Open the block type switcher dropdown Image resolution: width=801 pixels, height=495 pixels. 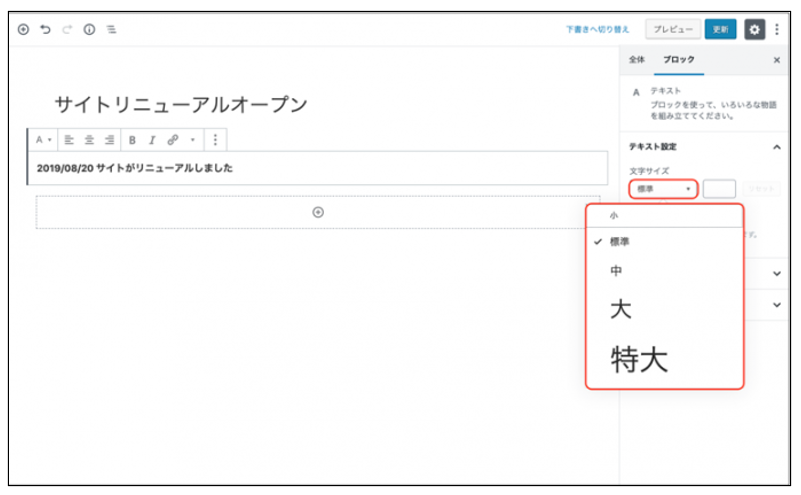pos(43,140)
